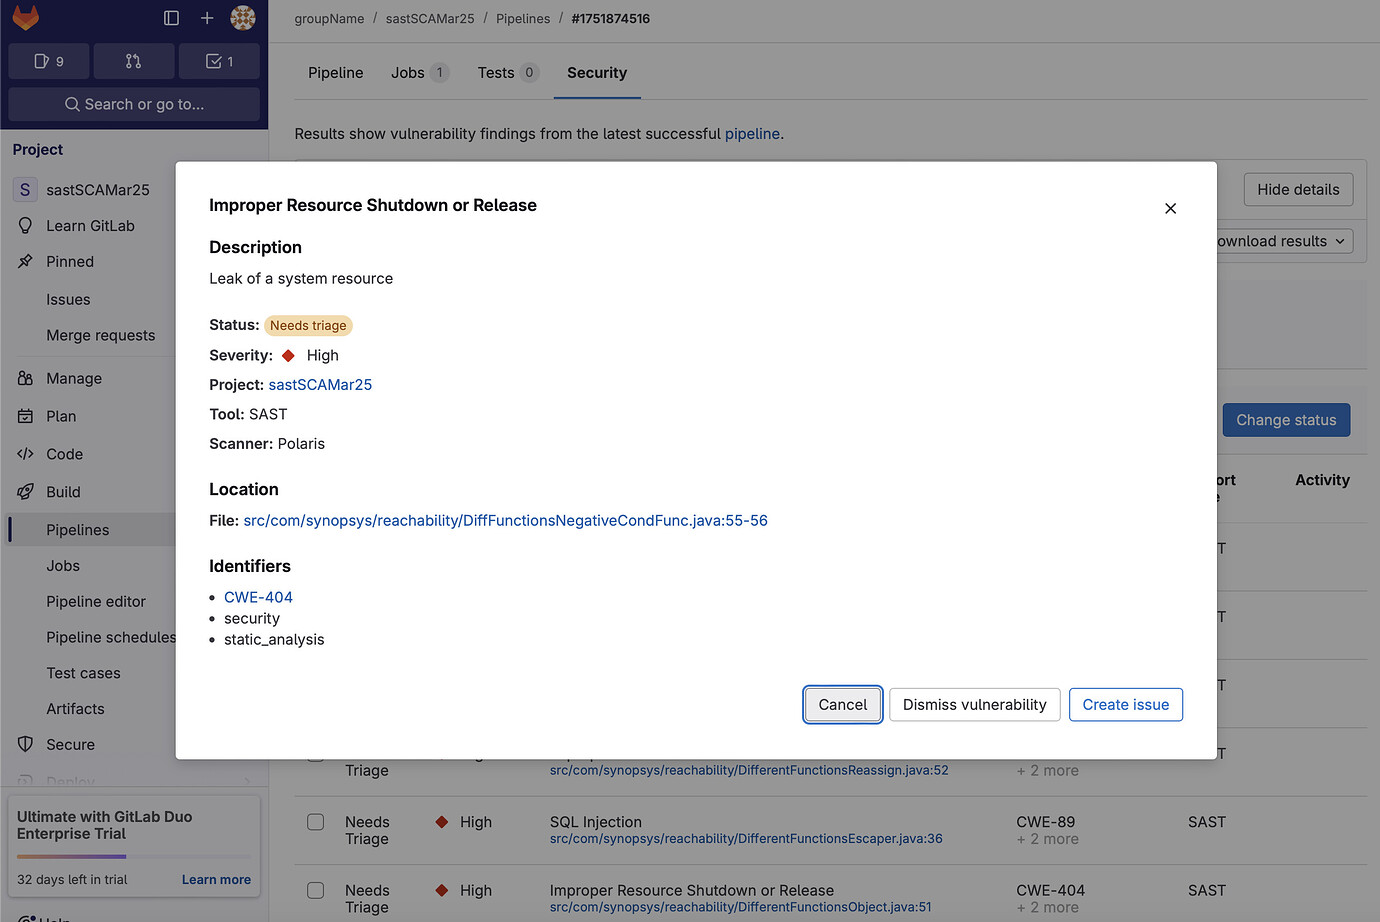Open Pipeline editor in the sidebar
The image size is (1380, 922).
[x=96, y=602]
